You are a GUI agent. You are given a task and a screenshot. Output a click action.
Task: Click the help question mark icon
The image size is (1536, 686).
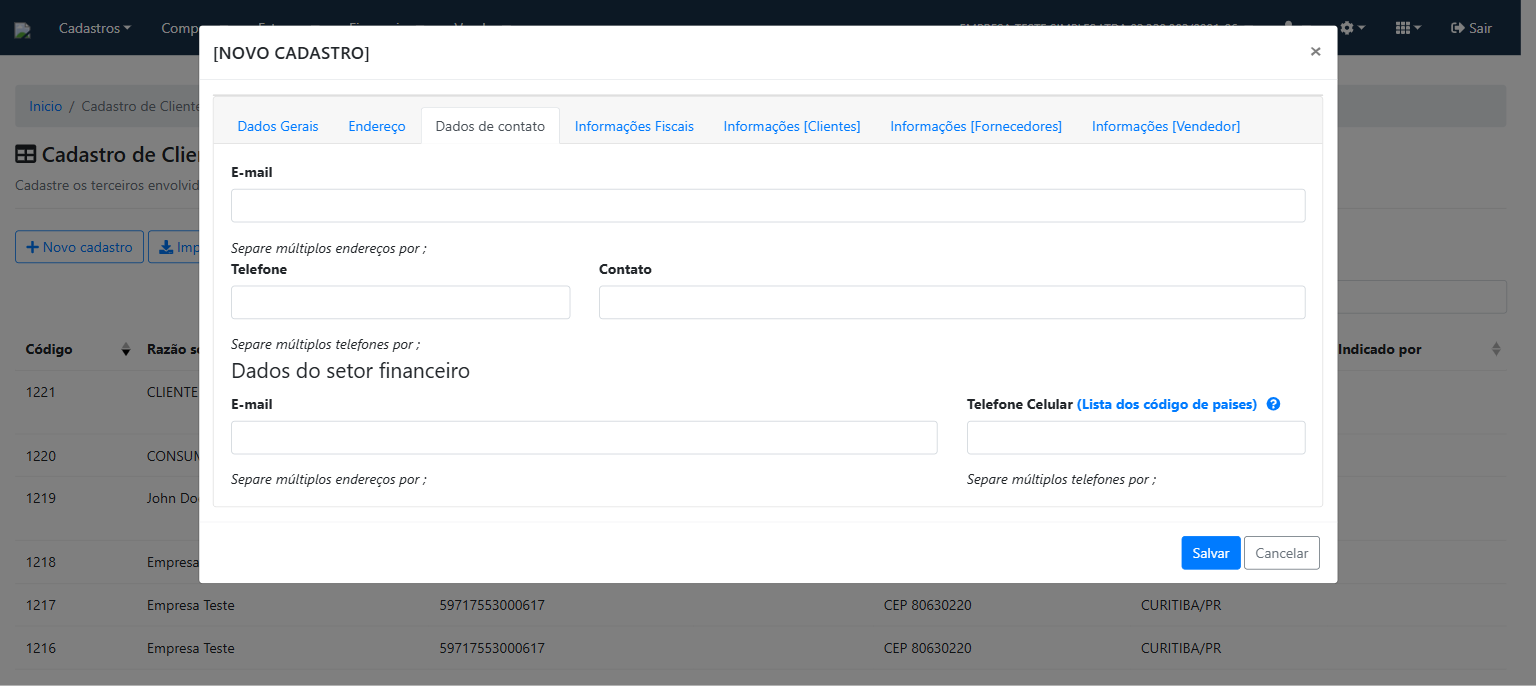(1273, 404)
